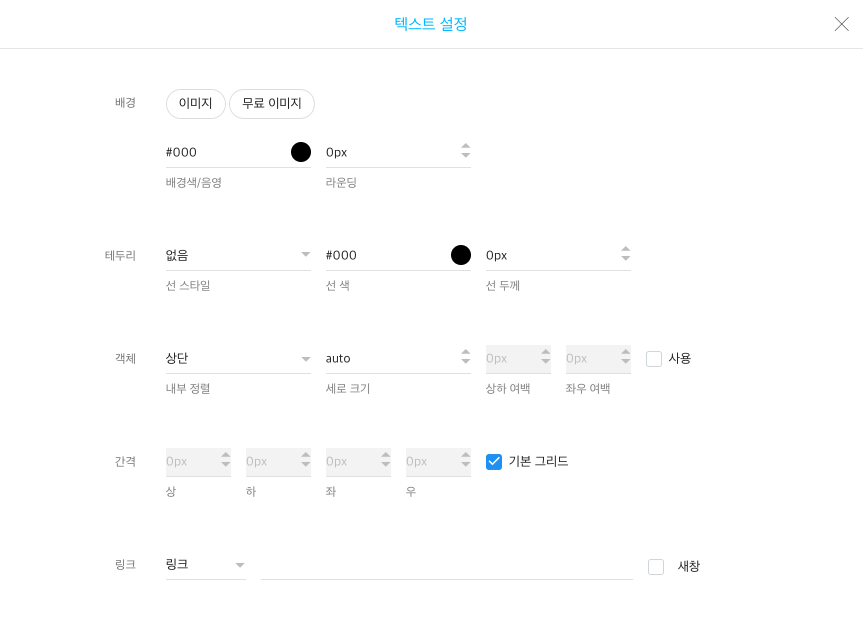Viewport: 863px width, 637px height.
Task: Decrease 선 두께 with the down arrow
Action: pyautogui.click(x=626, y=260)
